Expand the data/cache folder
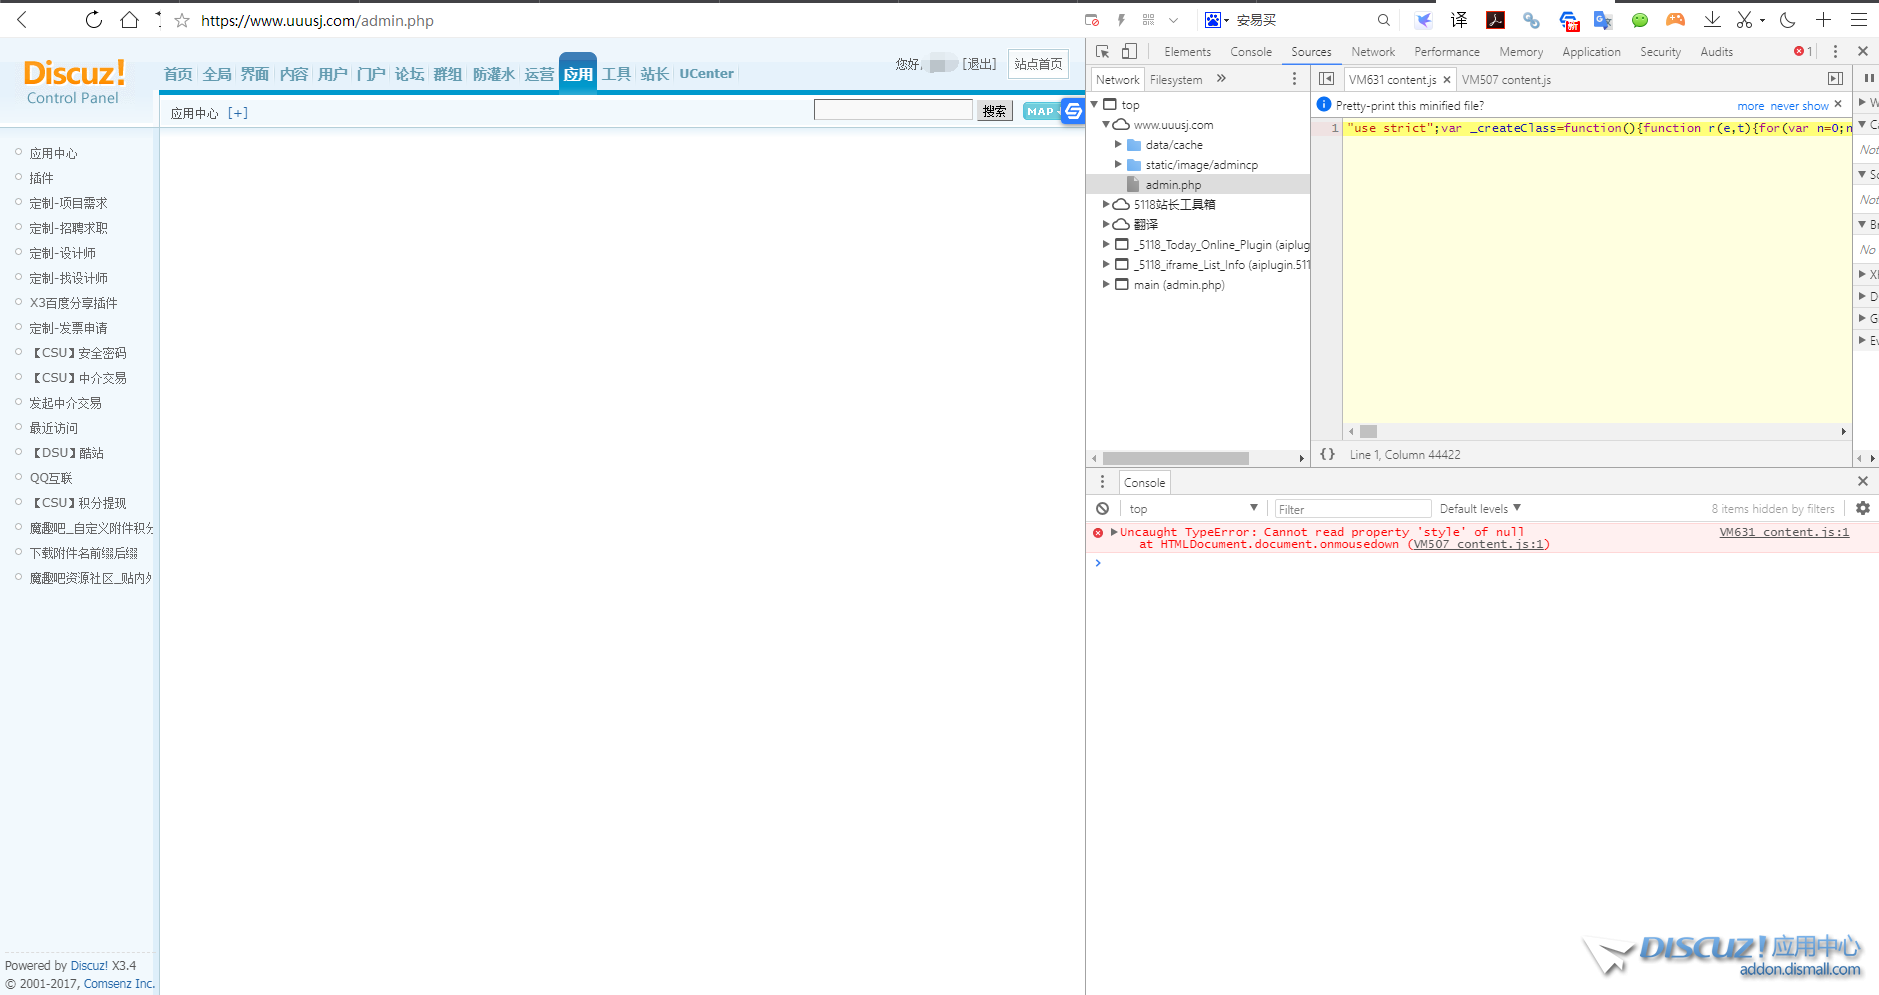 [1118, 145]
